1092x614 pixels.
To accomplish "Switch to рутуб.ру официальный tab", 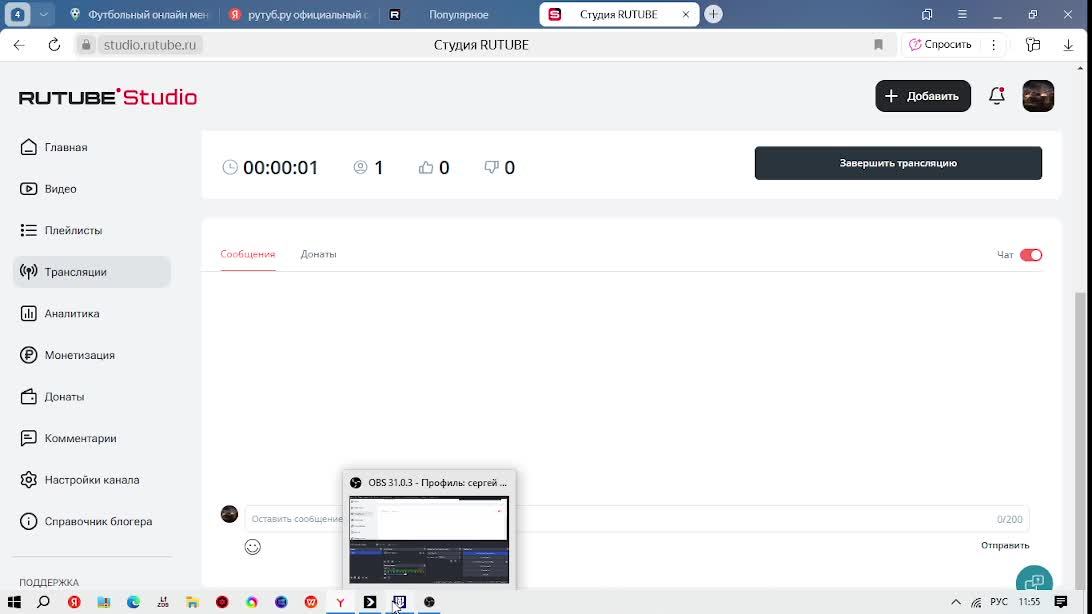I will (299, 15).
